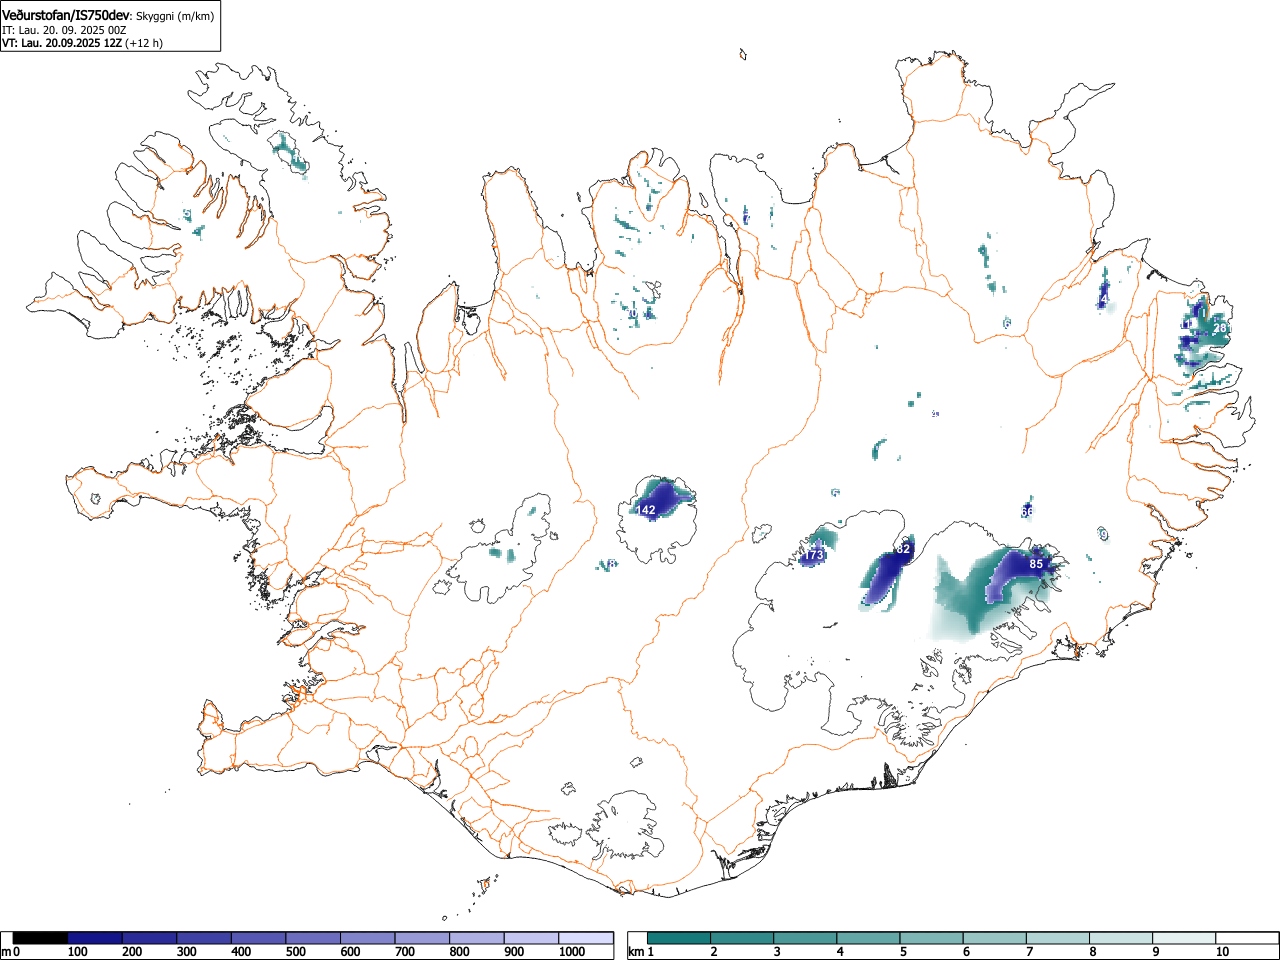Click the '1000' tick label in the meter legend

pyautogui.click(x=572, y=952)
